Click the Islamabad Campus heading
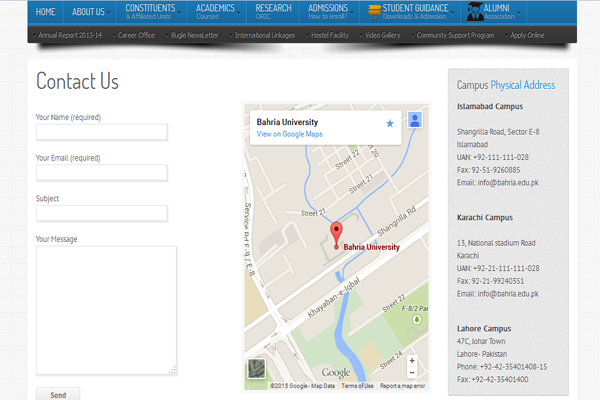 tap(490, 106)
